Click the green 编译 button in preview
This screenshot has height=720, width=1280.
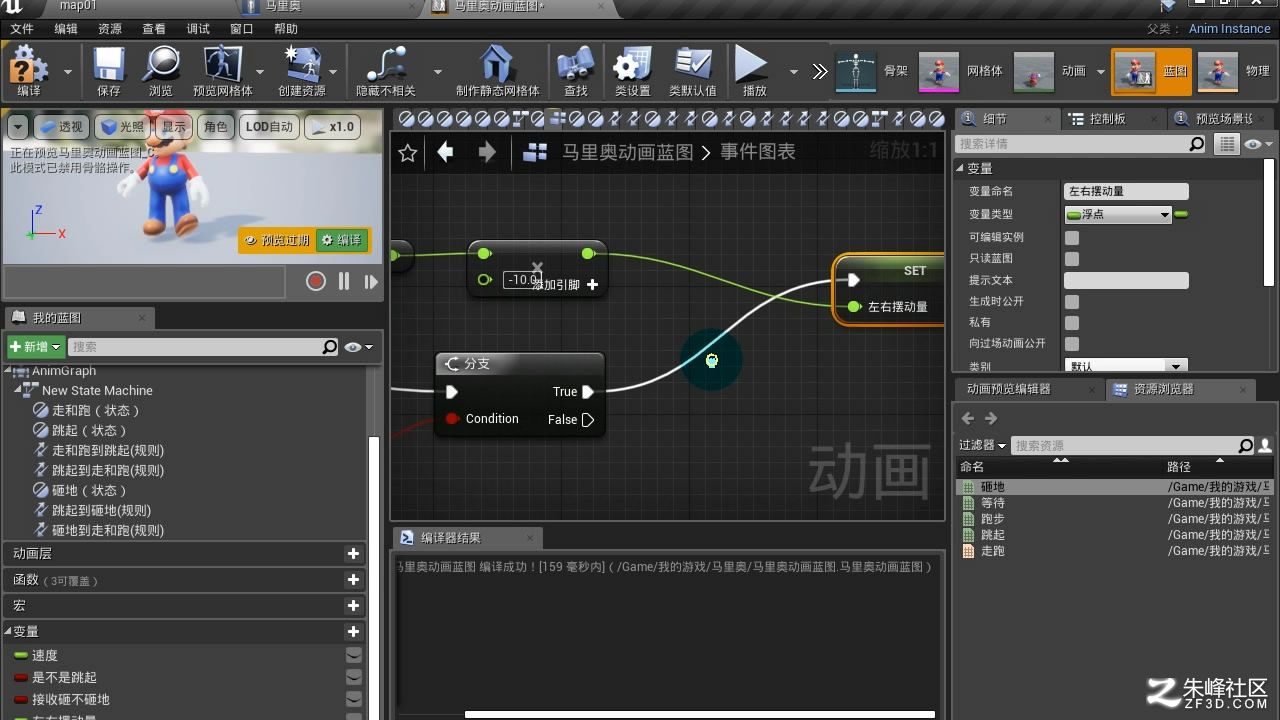click(x=341, y=240)
